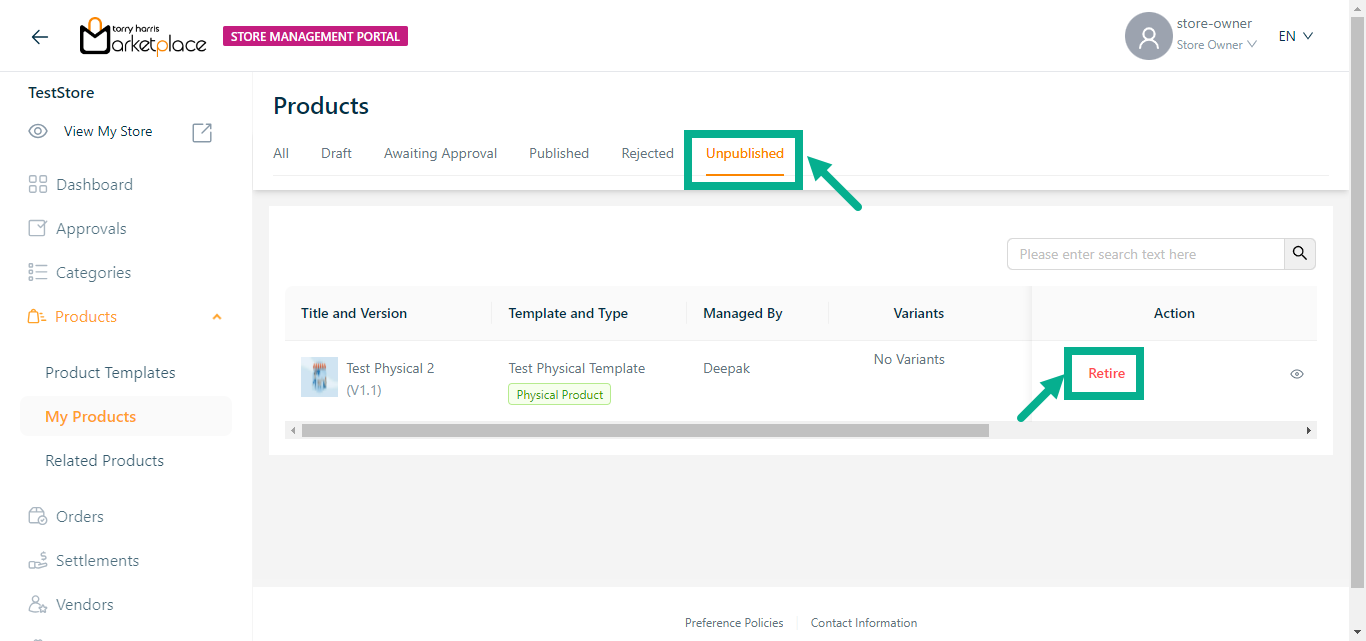The image size is (1366, 641).
Task: Open store in new window icon
Action: coord(202,132)
